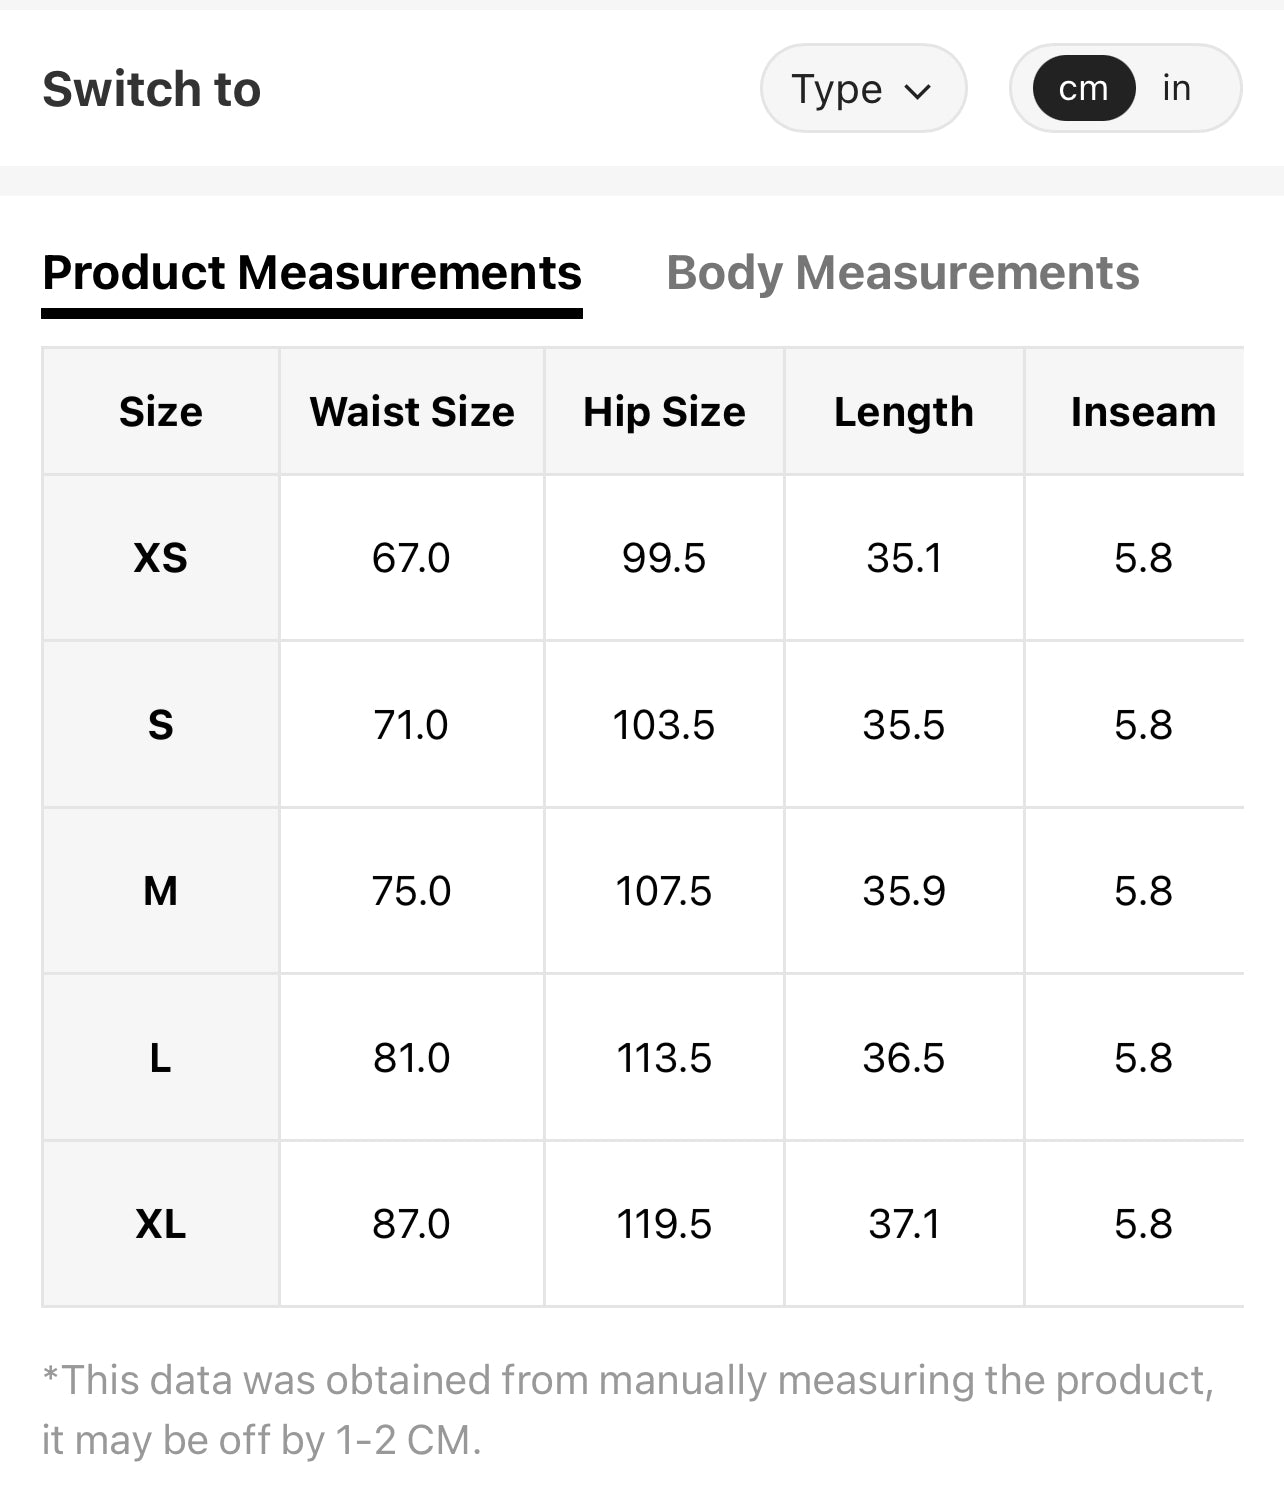
Task: Click the Size column header
Action: pyautogui.click(x=161, y=412)
